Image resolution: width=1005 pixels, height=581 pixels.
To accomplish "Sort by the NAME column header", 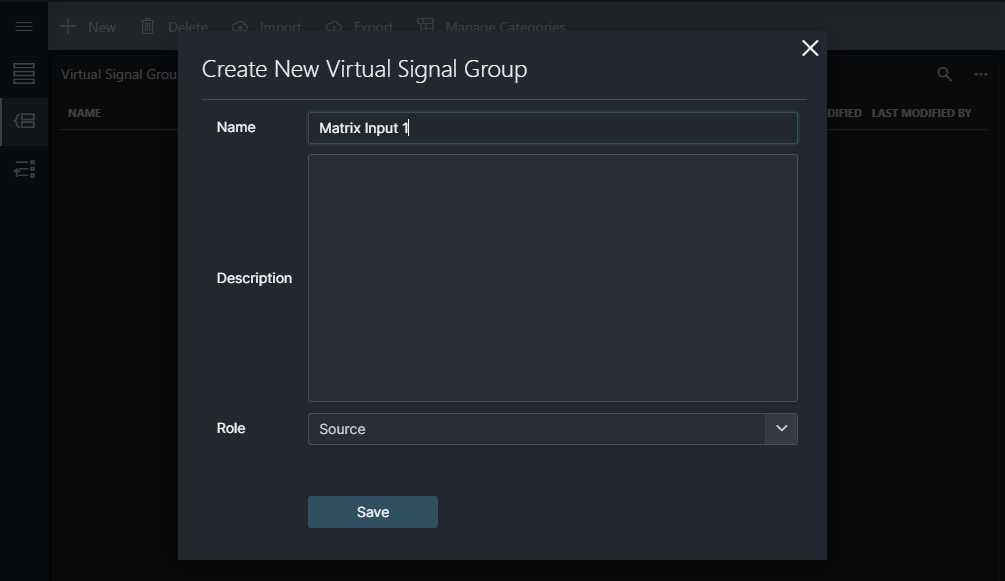I will 82,112.
